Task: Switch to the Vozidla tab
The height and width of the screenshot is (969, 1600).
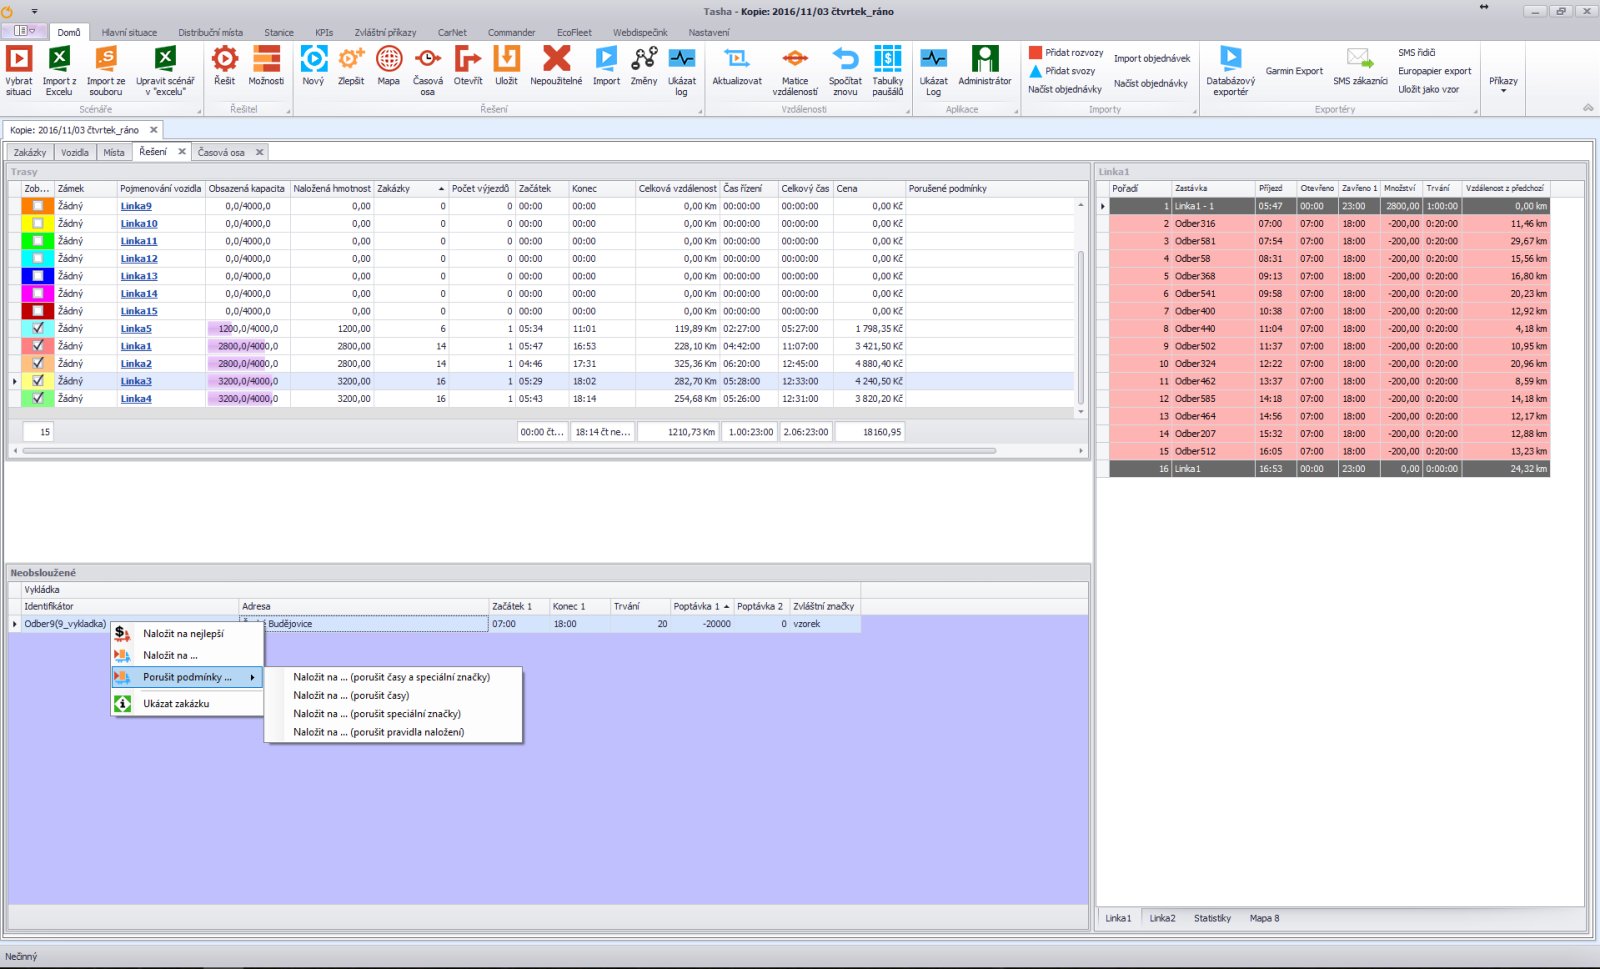Action: [74, 152]
